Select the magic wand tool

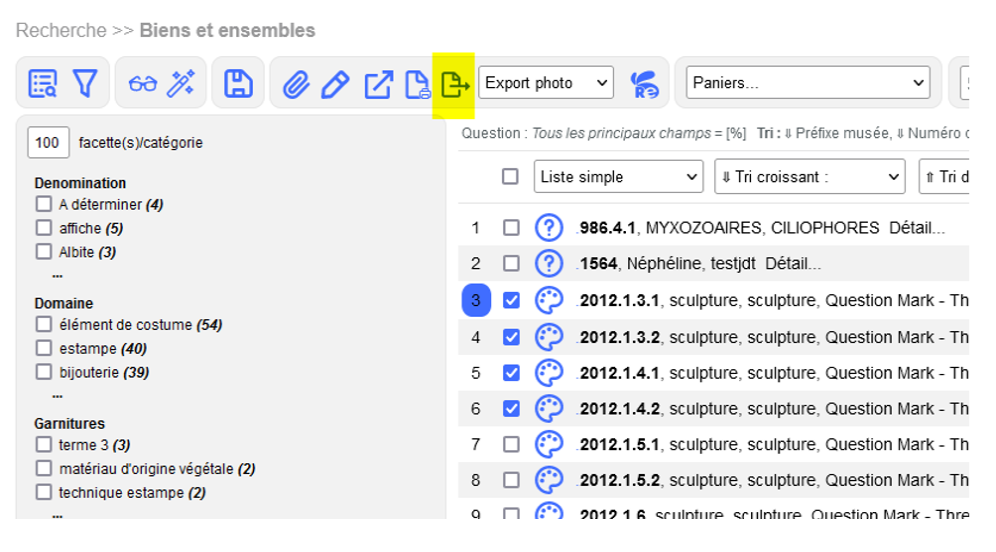181,84
